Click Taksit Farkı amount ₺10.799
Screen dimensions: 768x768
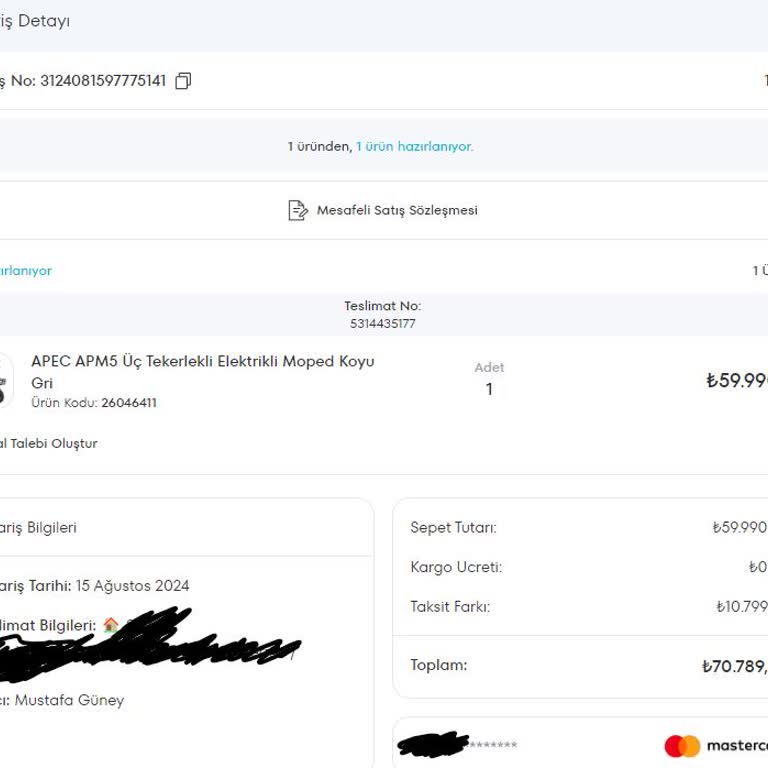pos(742,607)
